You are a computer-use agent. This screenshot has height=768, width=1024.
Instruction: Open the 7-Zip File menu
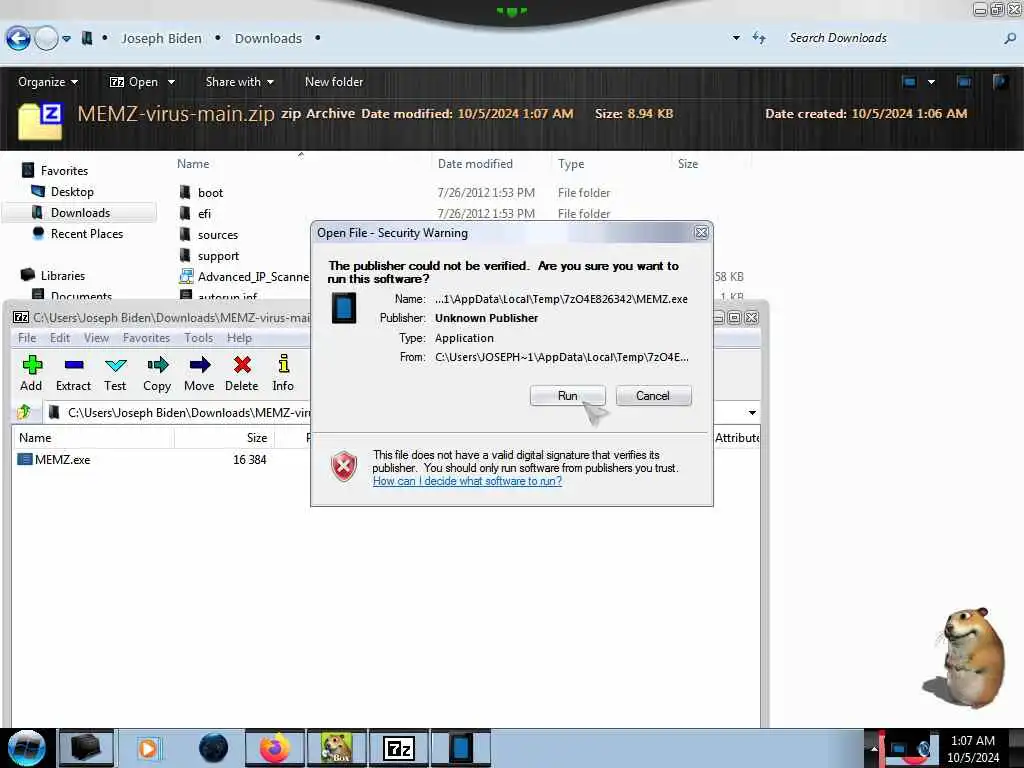coord(27,338)
